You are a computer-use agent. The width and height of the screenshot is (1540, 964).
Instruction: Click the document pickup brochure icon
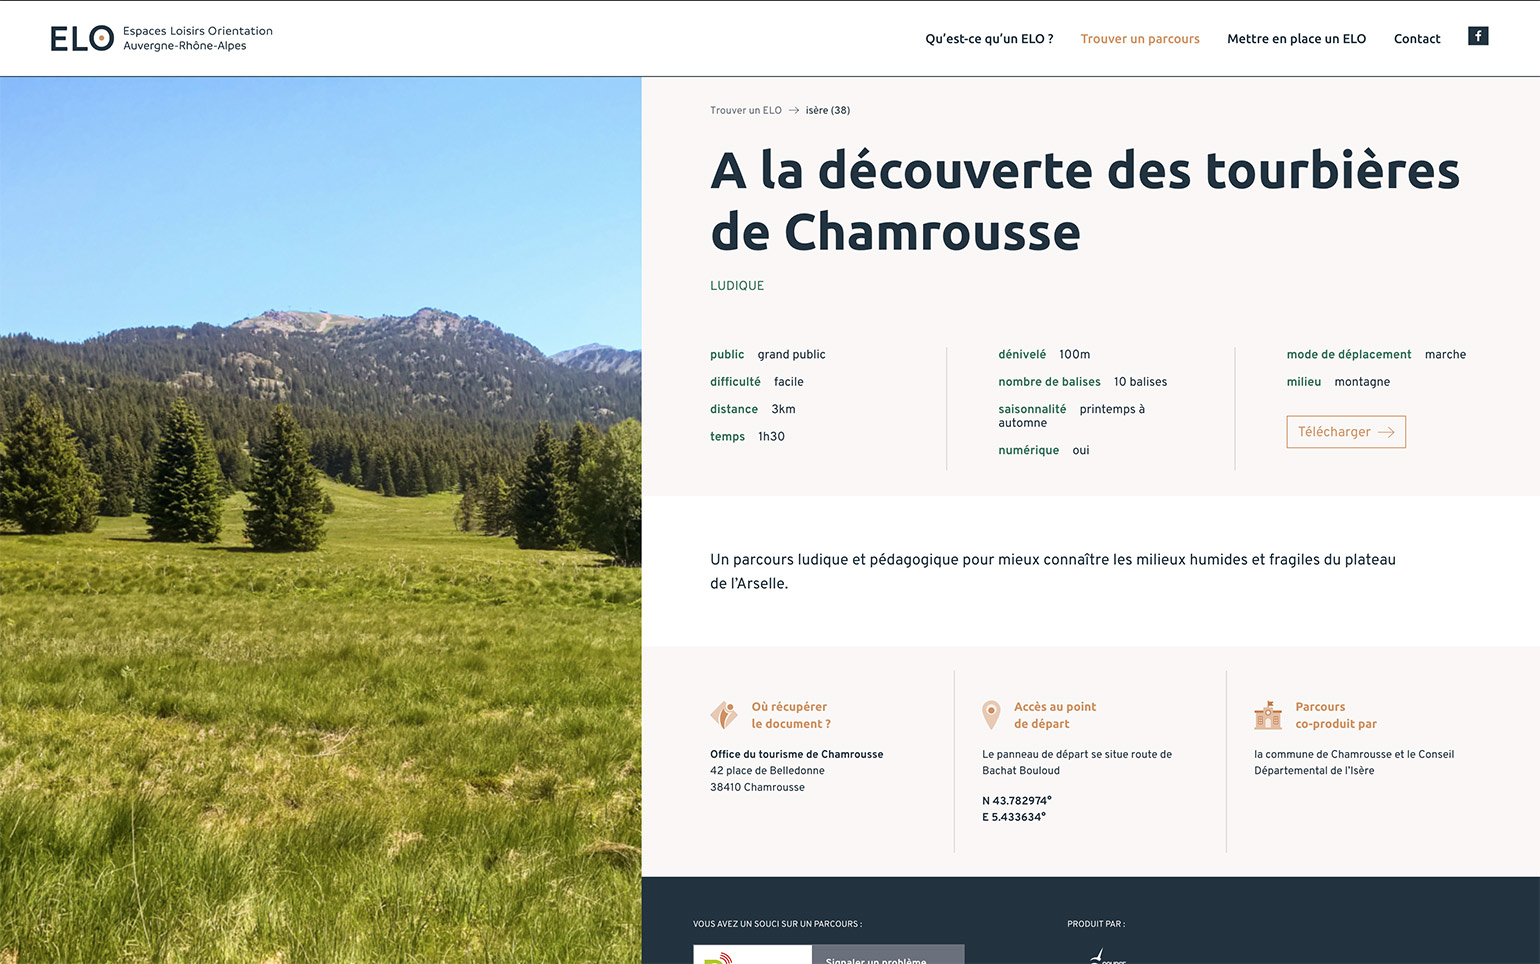724,715
